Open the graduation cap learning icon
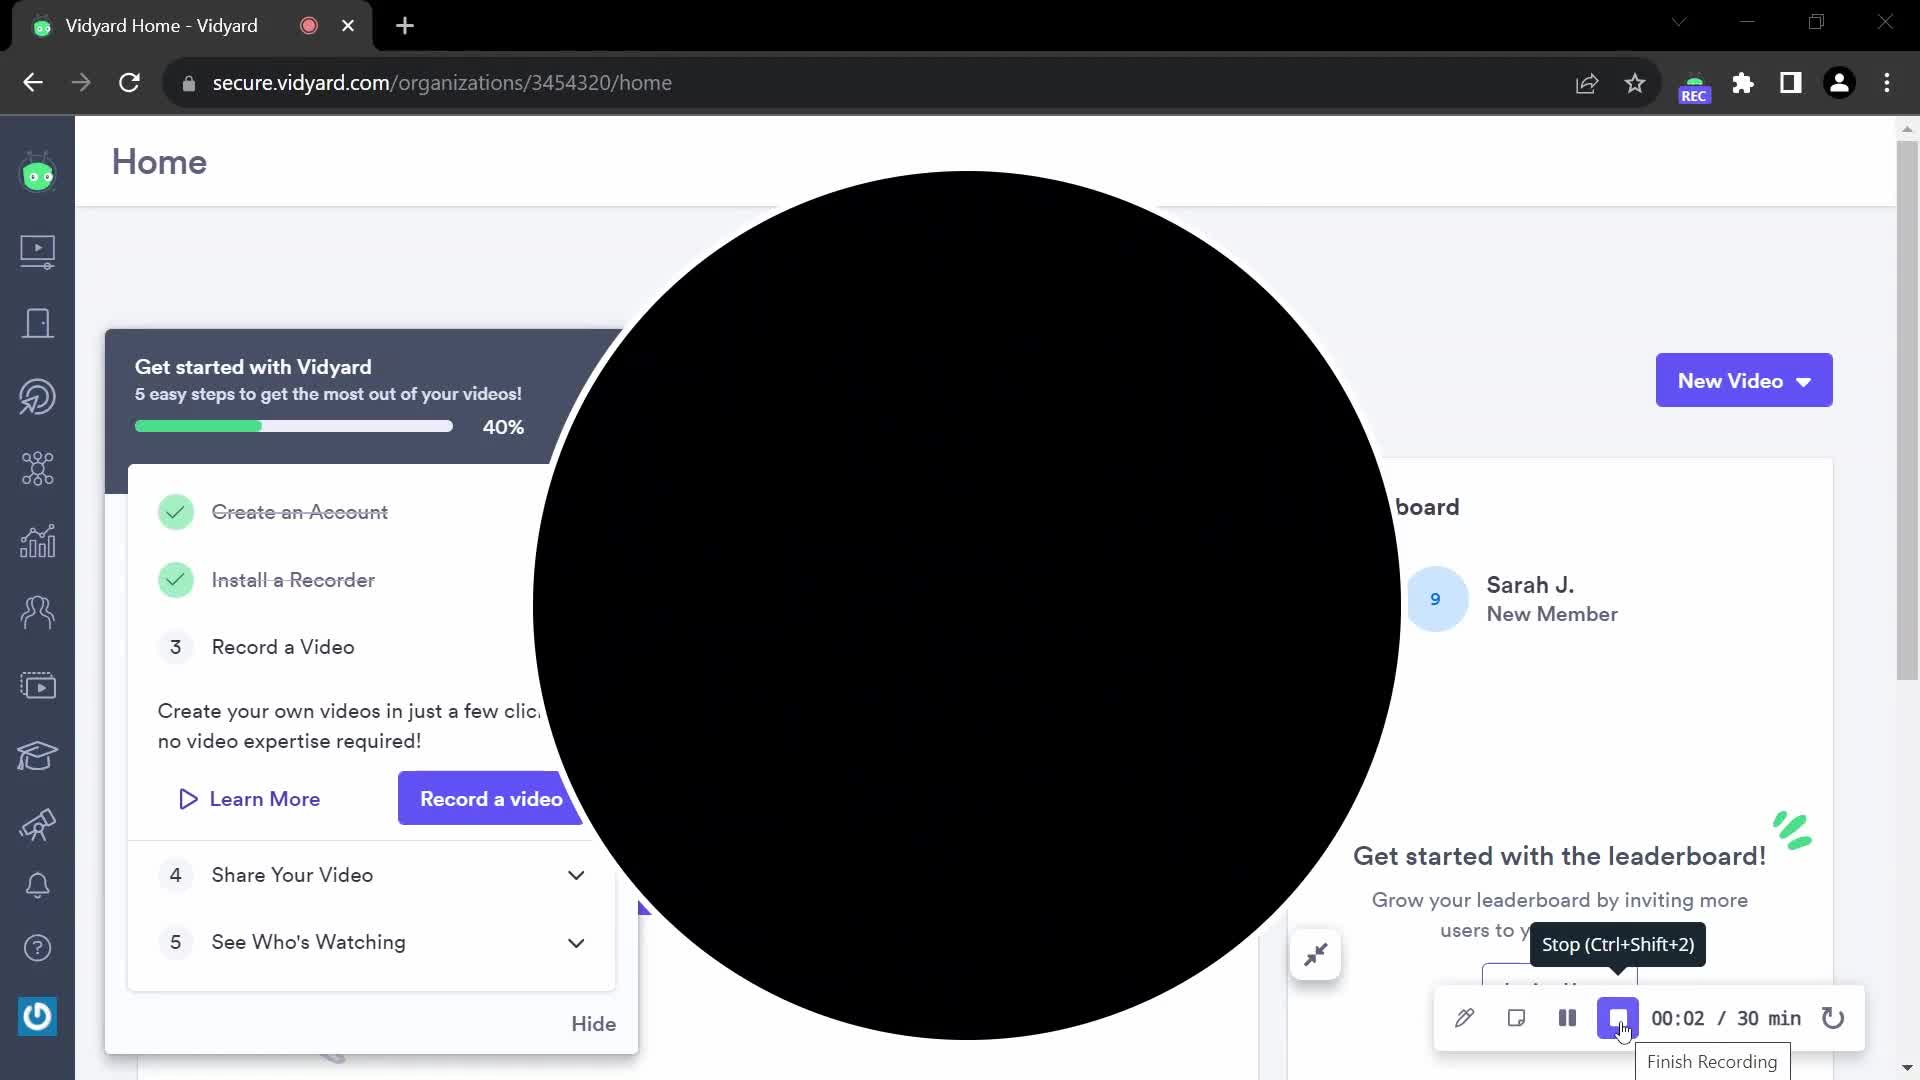This screenshot has height=1080, width=1920. (38, 756)
